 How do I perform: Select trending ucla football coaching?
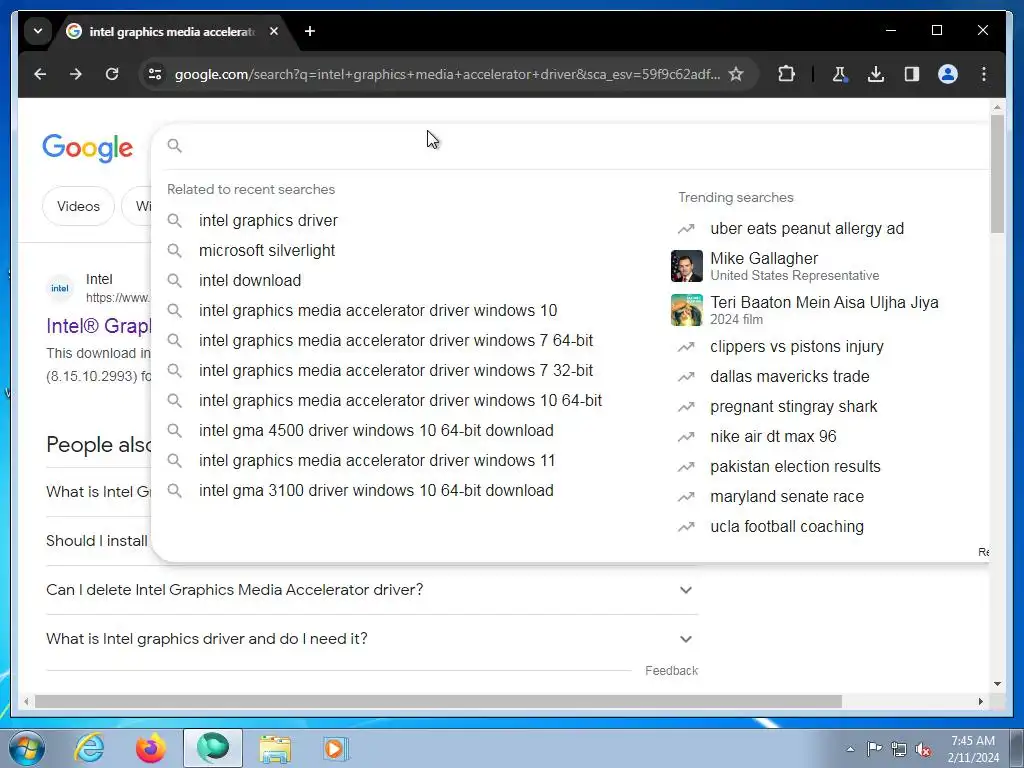click(787, 527)
